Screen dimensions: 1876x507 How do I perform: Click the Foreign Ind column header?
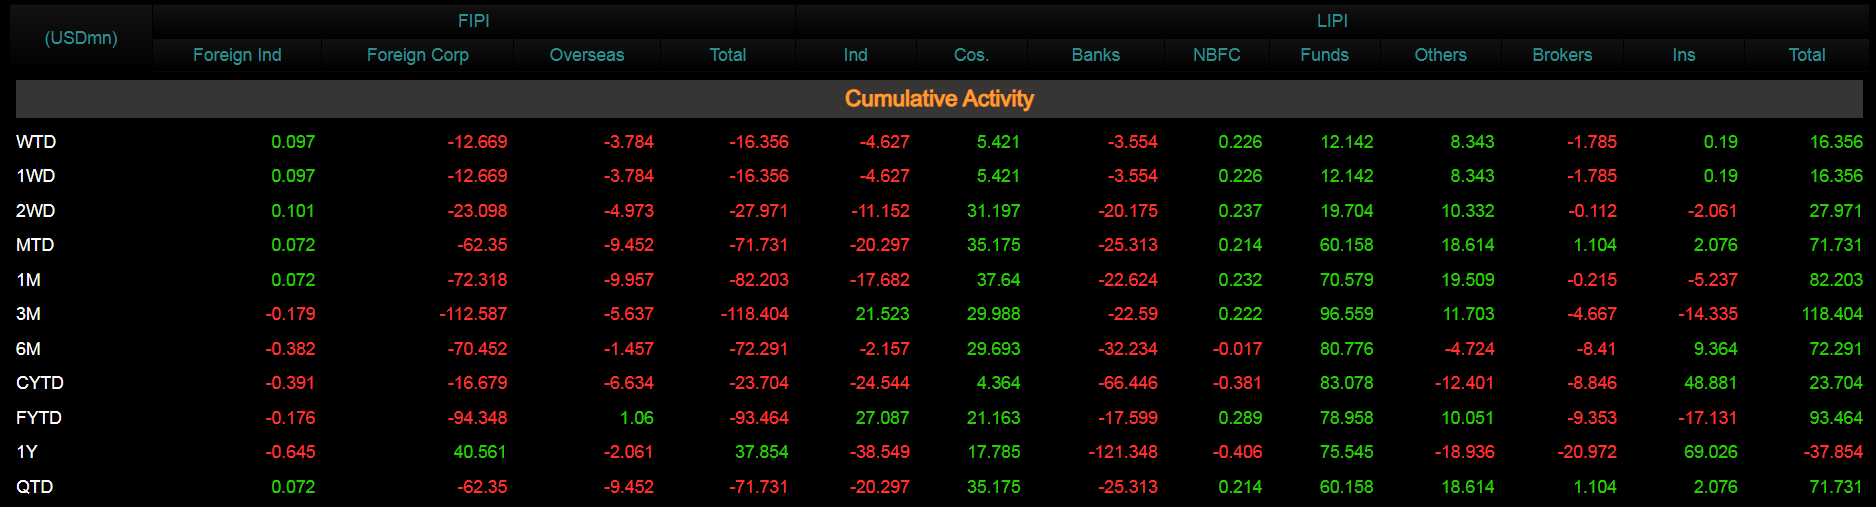coord(237,55)
